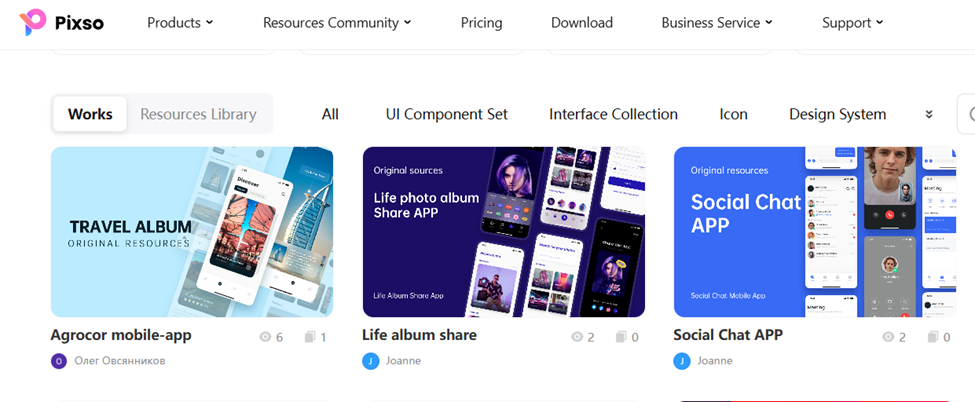Open the Resources Community dropdown
The width and height of the screenshot is (975, 402).
pyautogui.click(x=337, y=23)
